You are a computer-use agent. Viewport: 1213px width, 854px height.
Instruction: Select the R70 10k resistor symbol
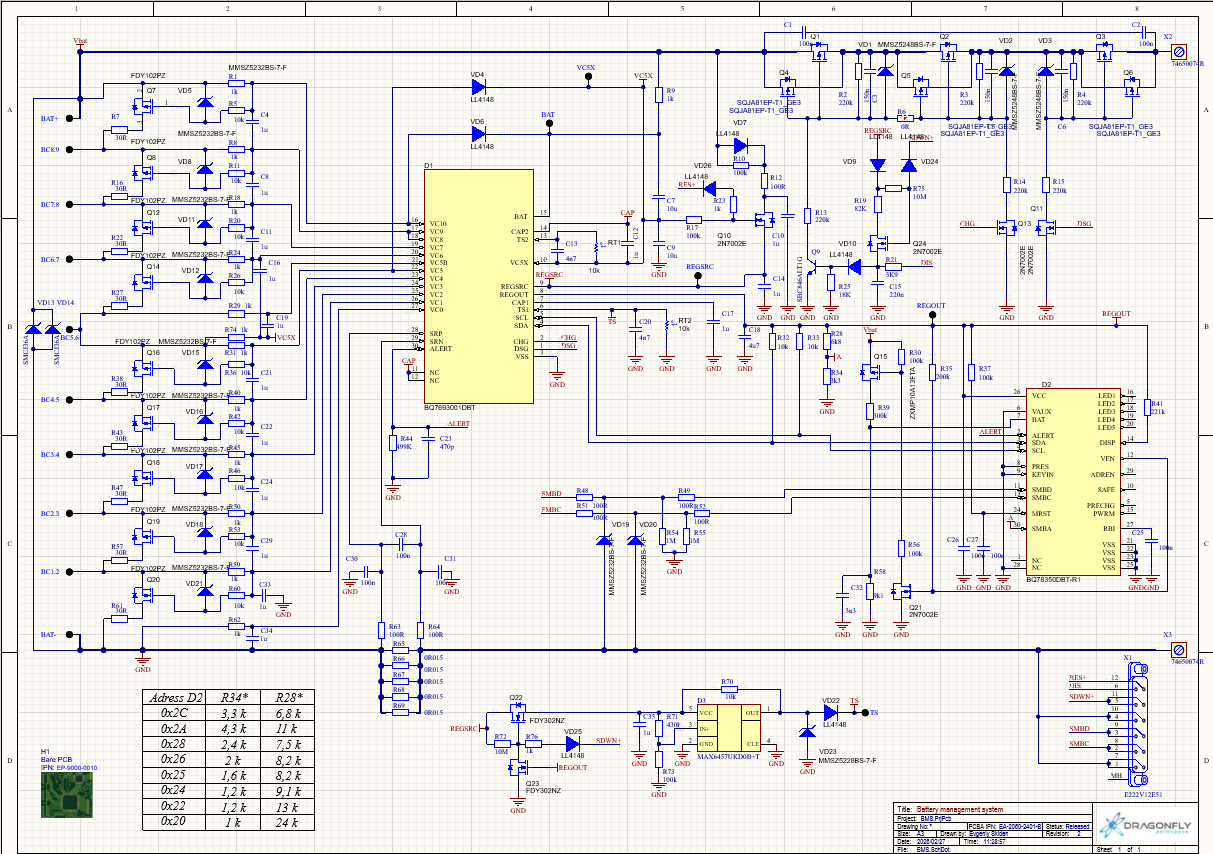[731, 689]
